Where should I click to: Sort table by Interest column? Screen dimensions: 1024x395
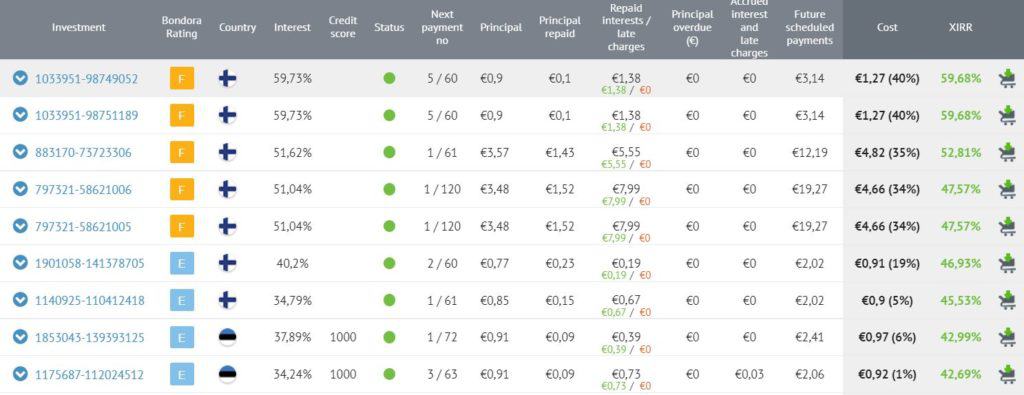(292, 27)
